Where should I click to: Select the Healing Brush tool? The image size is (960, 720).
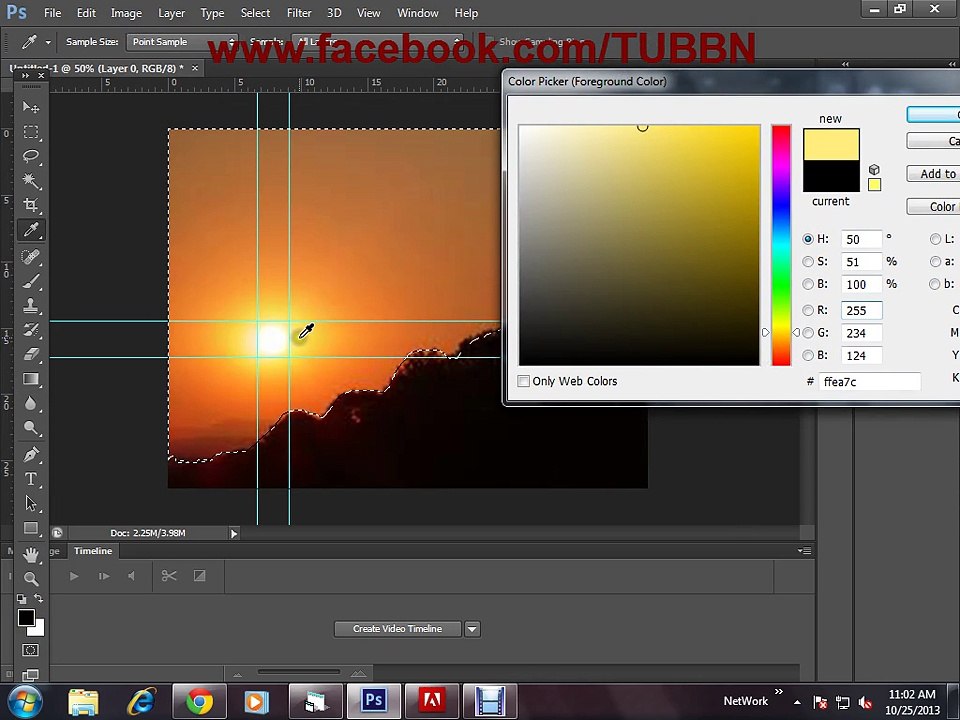coord(31,256)
